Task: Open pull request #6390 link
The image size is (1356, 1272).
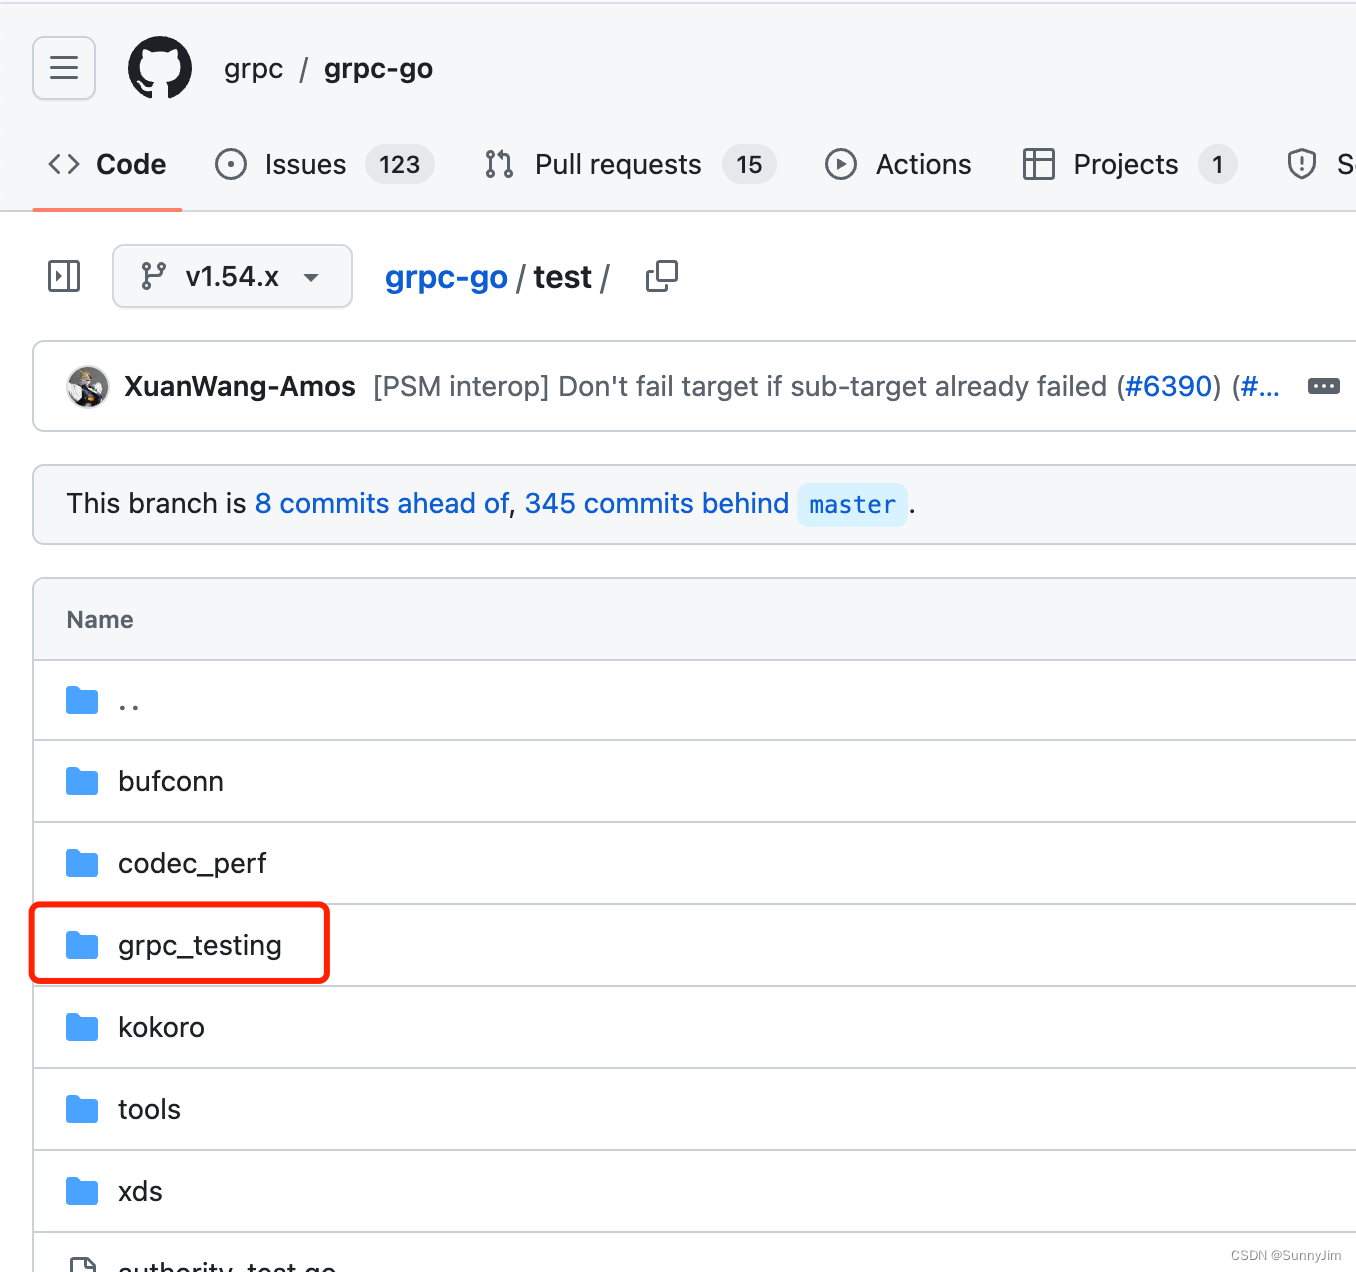Action: point(1168,387)
